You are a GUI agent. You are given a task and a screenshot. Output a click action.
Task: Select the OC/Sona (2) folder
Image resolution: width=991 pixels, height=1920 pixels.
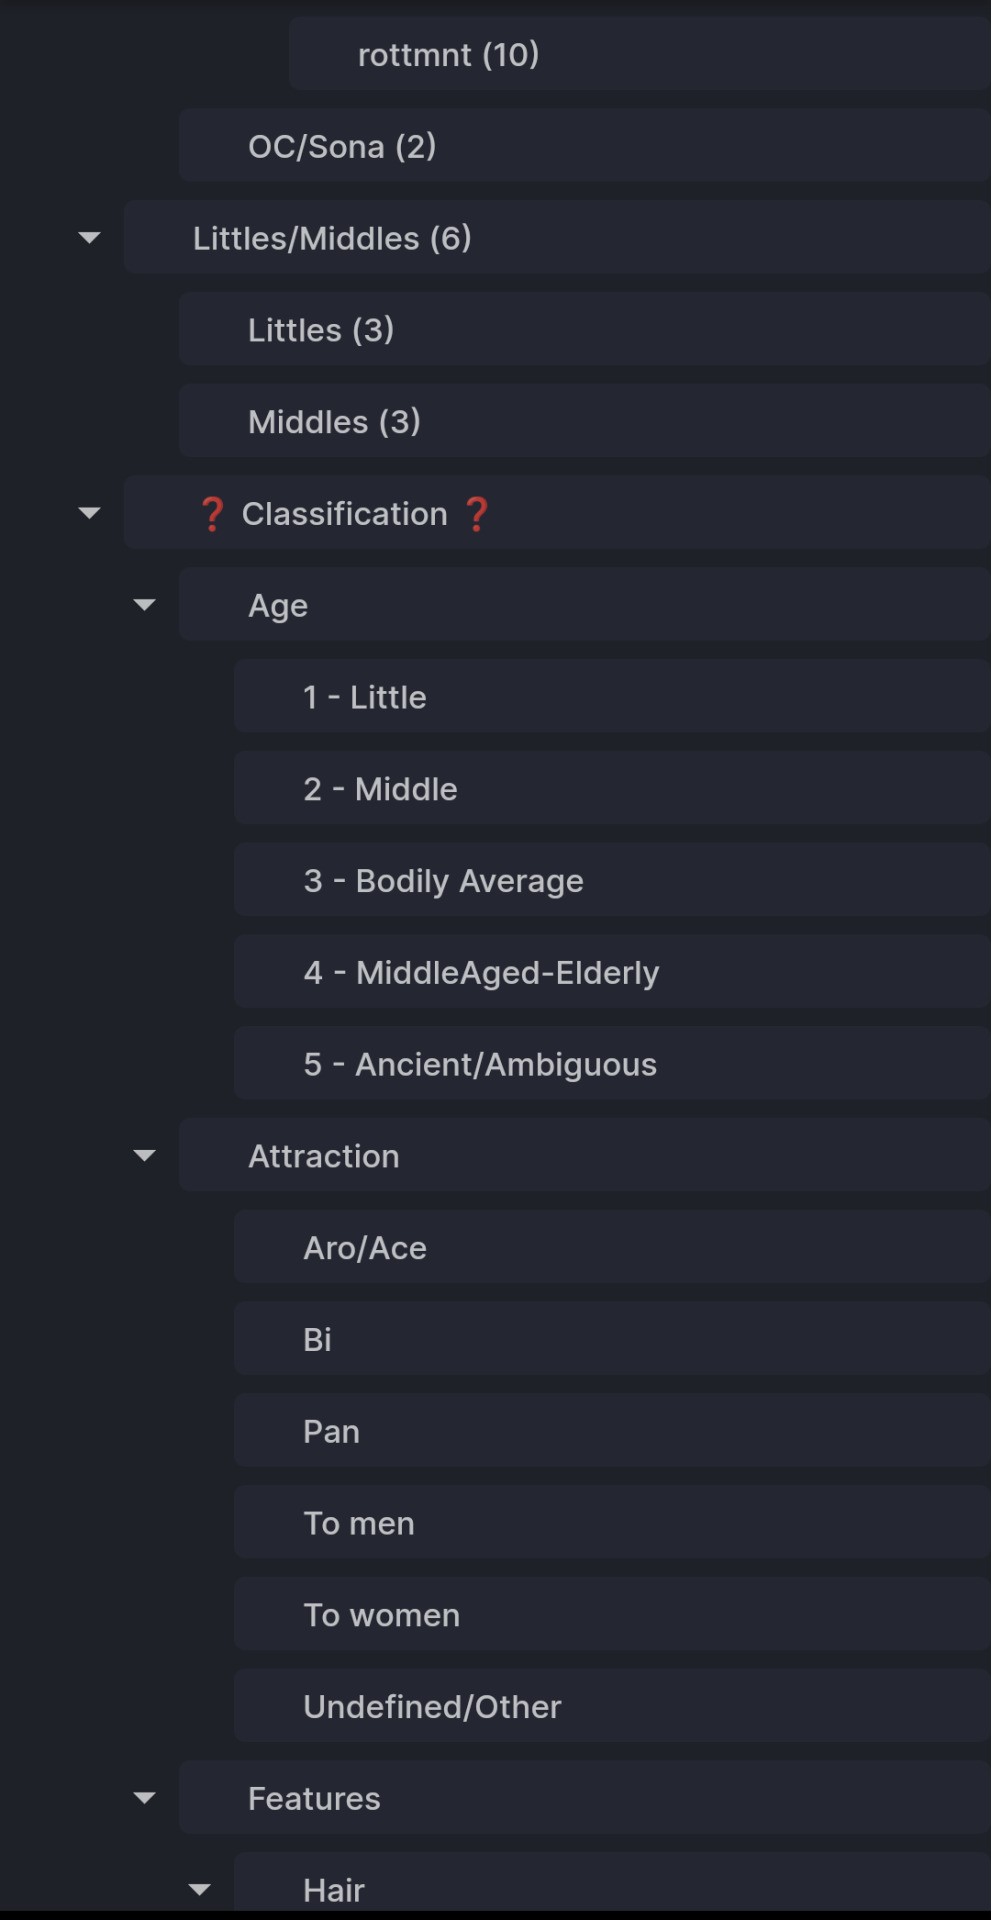tap(585, 146)
